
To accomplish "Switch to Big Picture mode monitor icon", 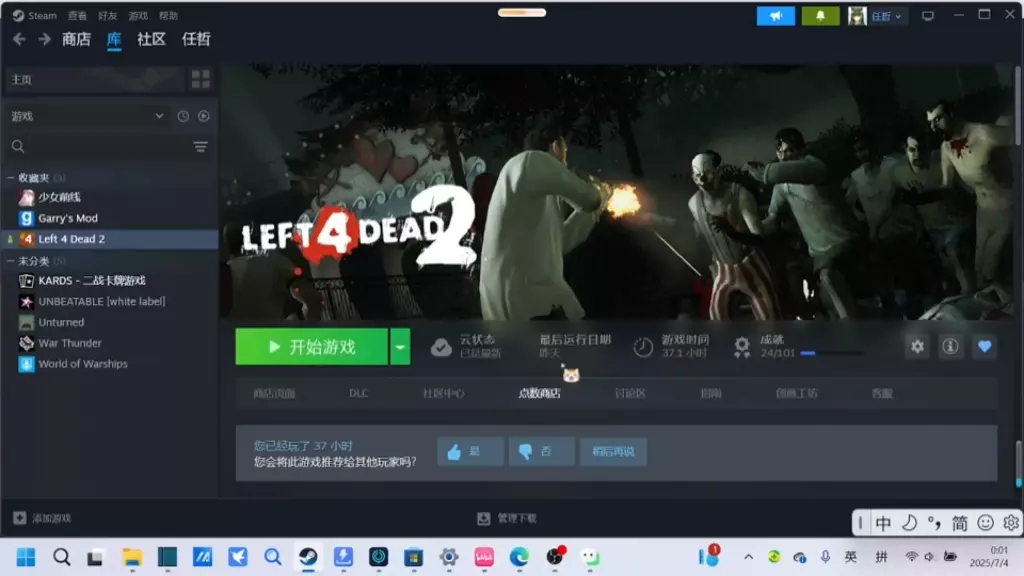I will 927,16.
